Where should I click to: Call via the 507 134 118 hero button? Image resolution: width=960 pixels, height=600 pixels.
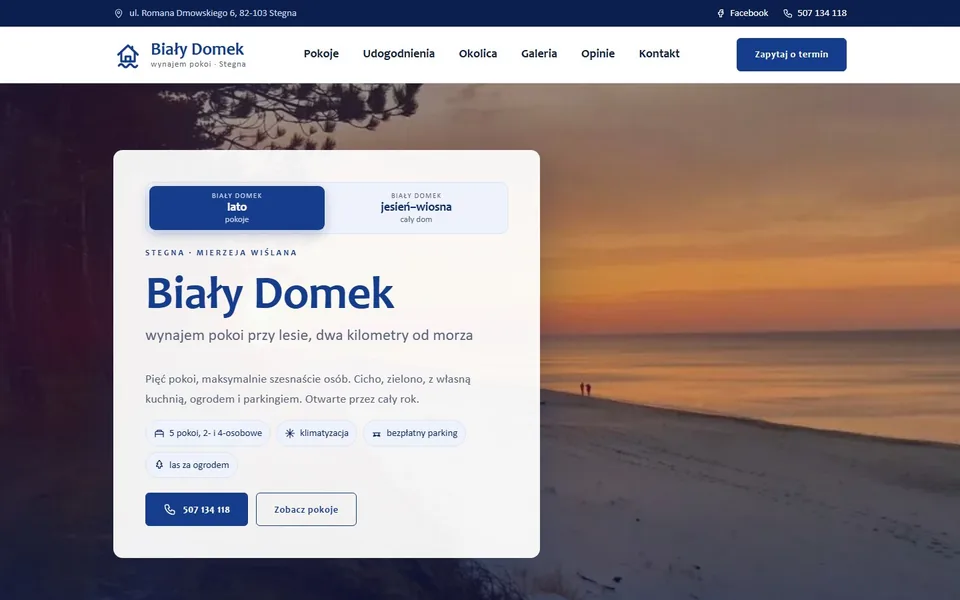tap(197, 509)
